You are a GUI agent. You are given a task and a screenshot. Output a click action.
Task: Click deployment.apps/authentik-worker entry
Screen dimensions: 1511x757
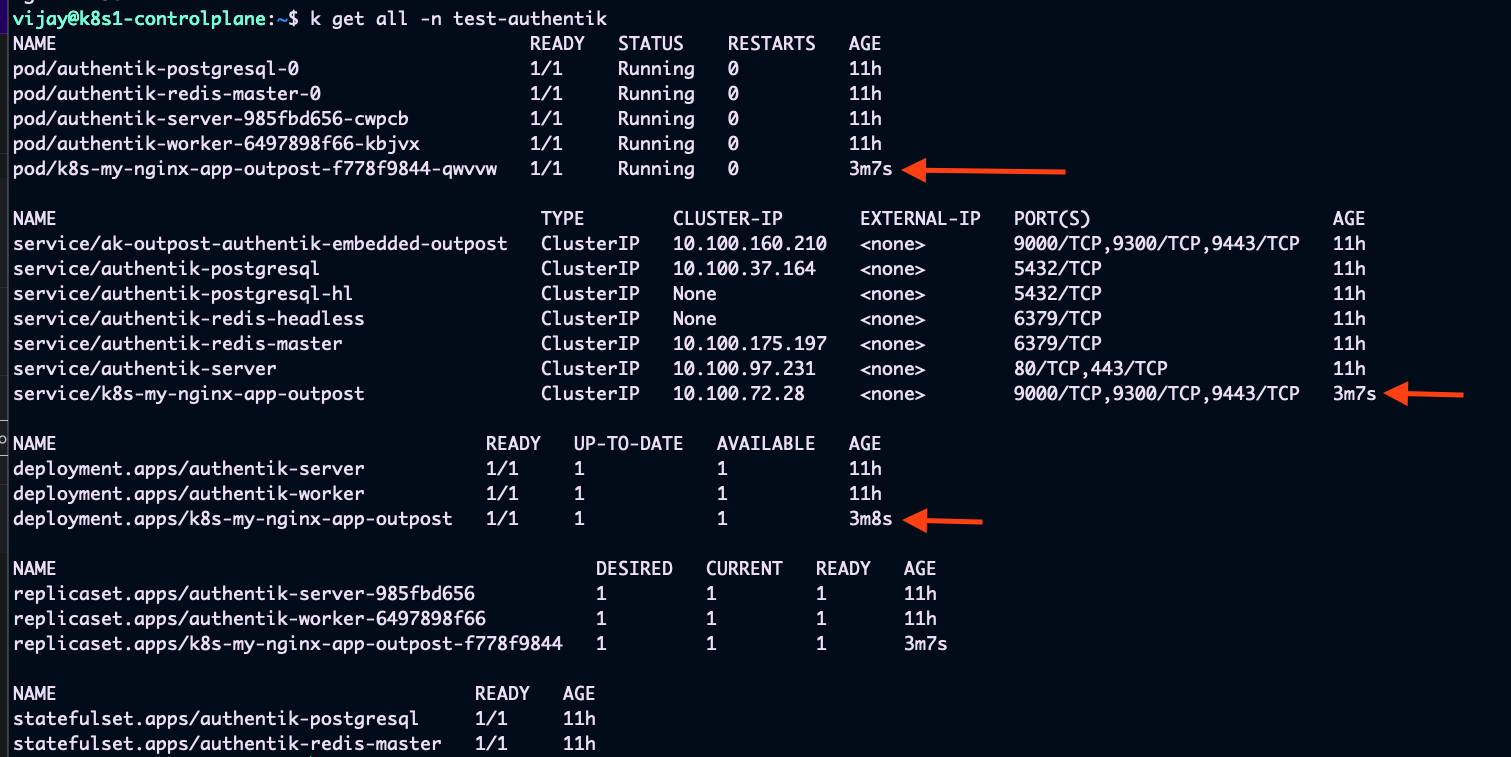pos(189,494)
